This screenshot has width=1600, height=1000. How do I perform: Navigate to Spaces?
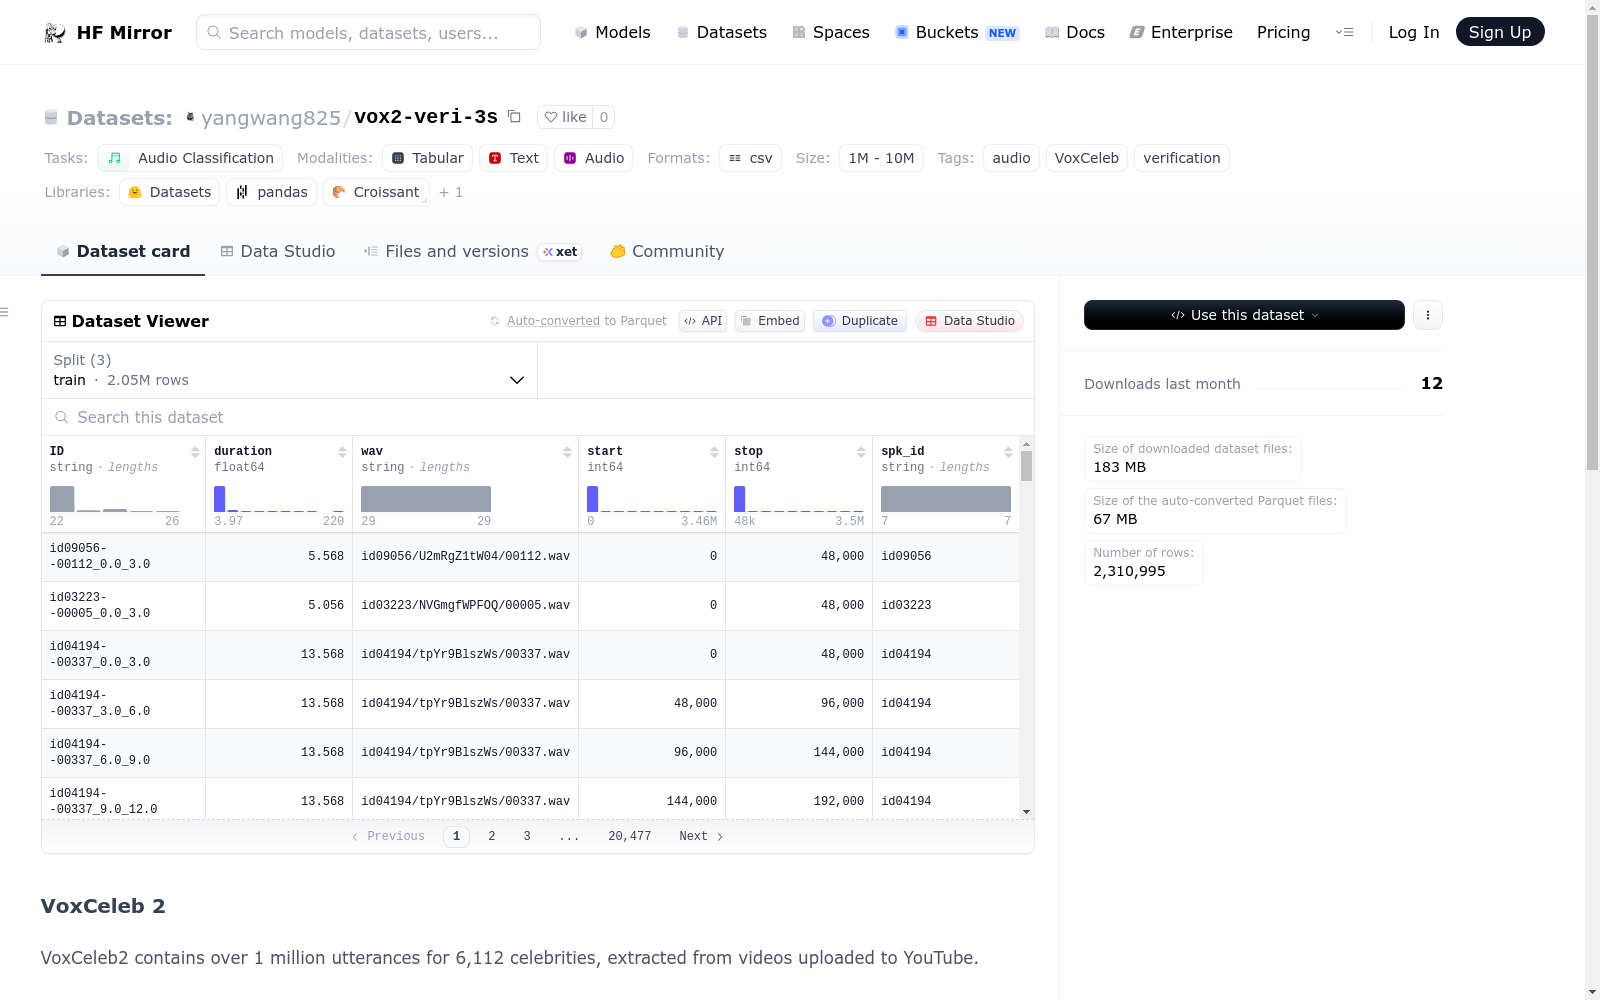pos(831,32)
